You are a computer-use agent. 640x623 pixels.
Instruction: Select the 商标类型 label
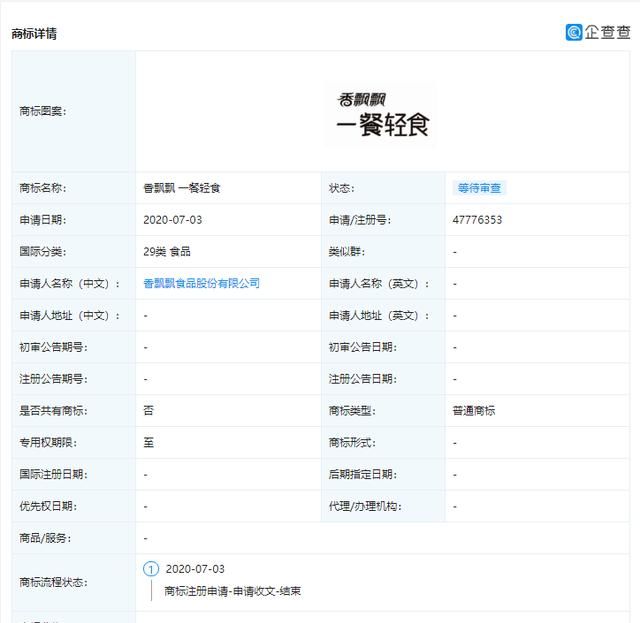352,411
